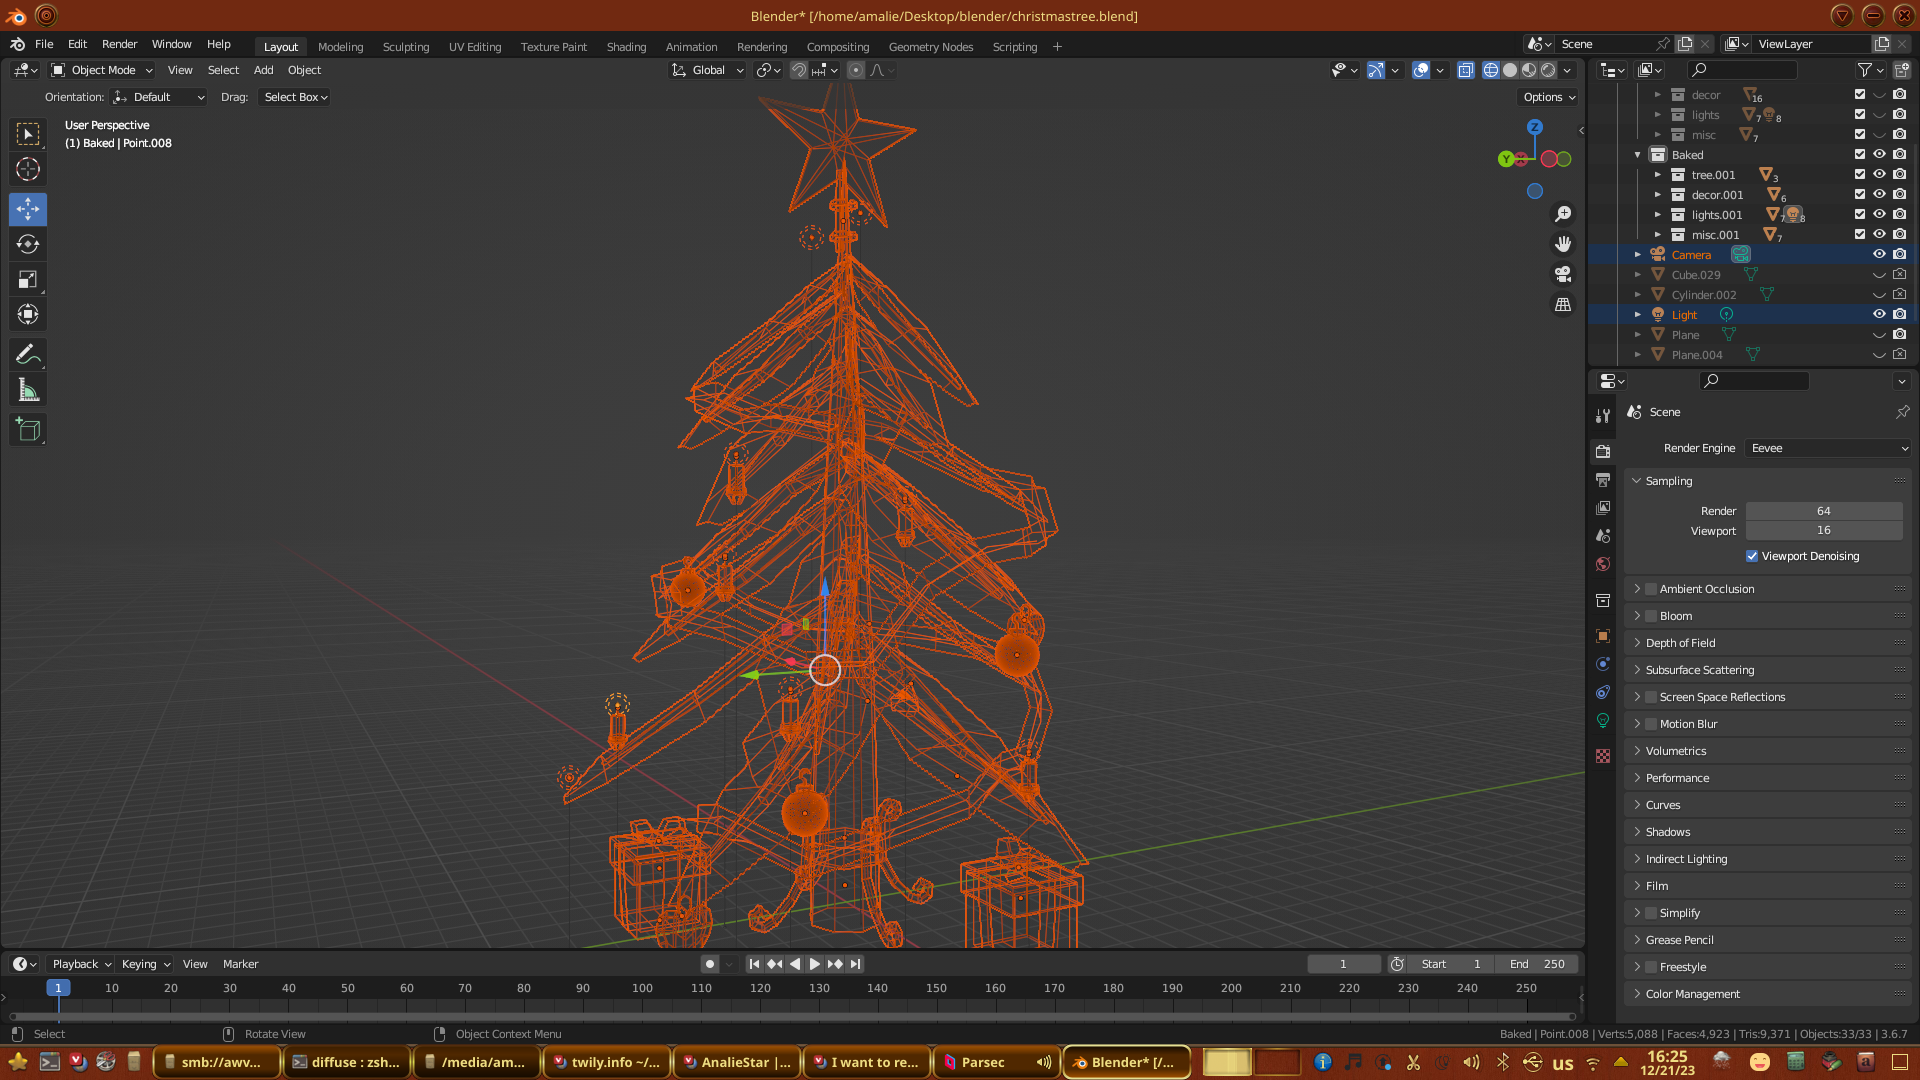1920x1080 pixels.
Task: Collapse the Baked collection in outliner
Action: tap(1638, 155)
